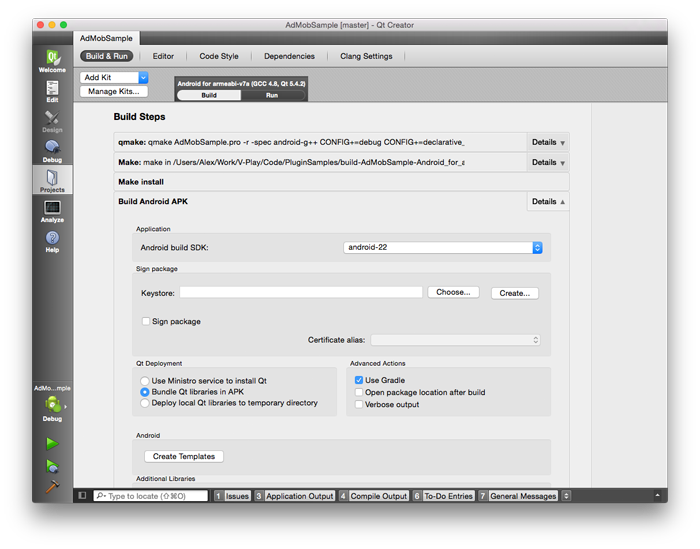Open the Clang Settings tab

click(366, 56)
